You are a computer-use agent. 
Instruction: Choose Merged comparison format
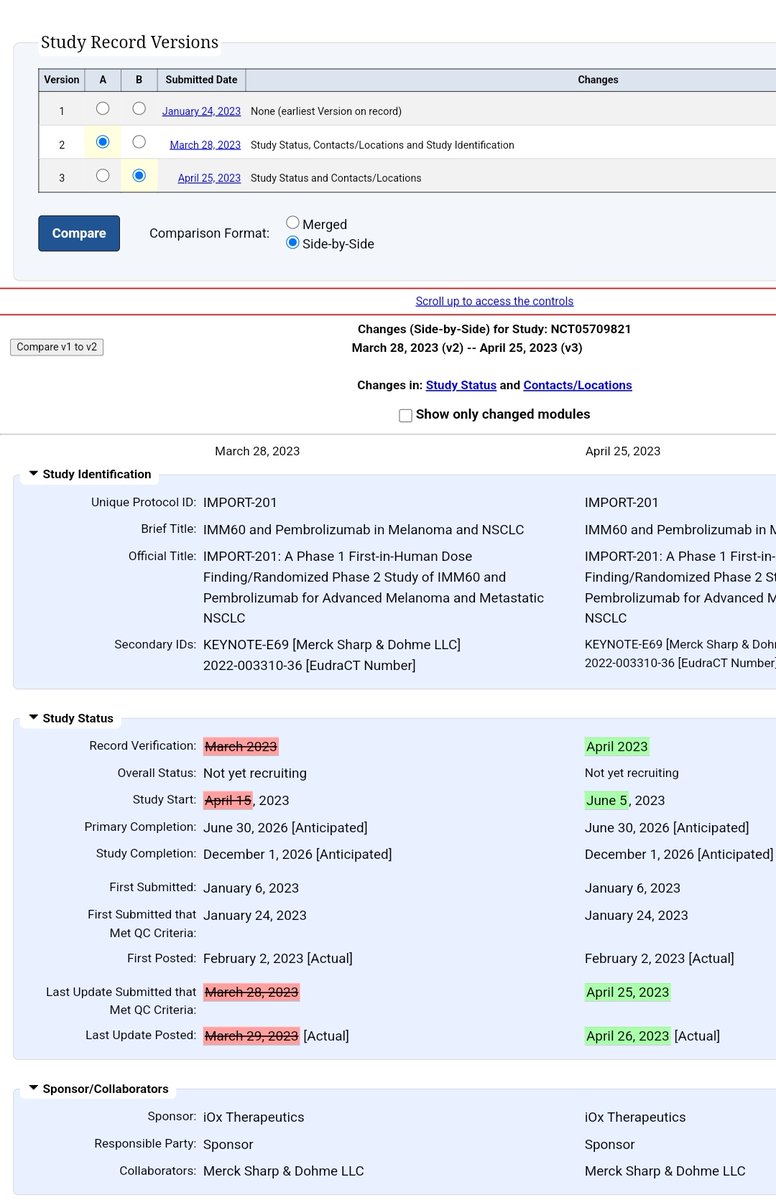pos(293,223)
